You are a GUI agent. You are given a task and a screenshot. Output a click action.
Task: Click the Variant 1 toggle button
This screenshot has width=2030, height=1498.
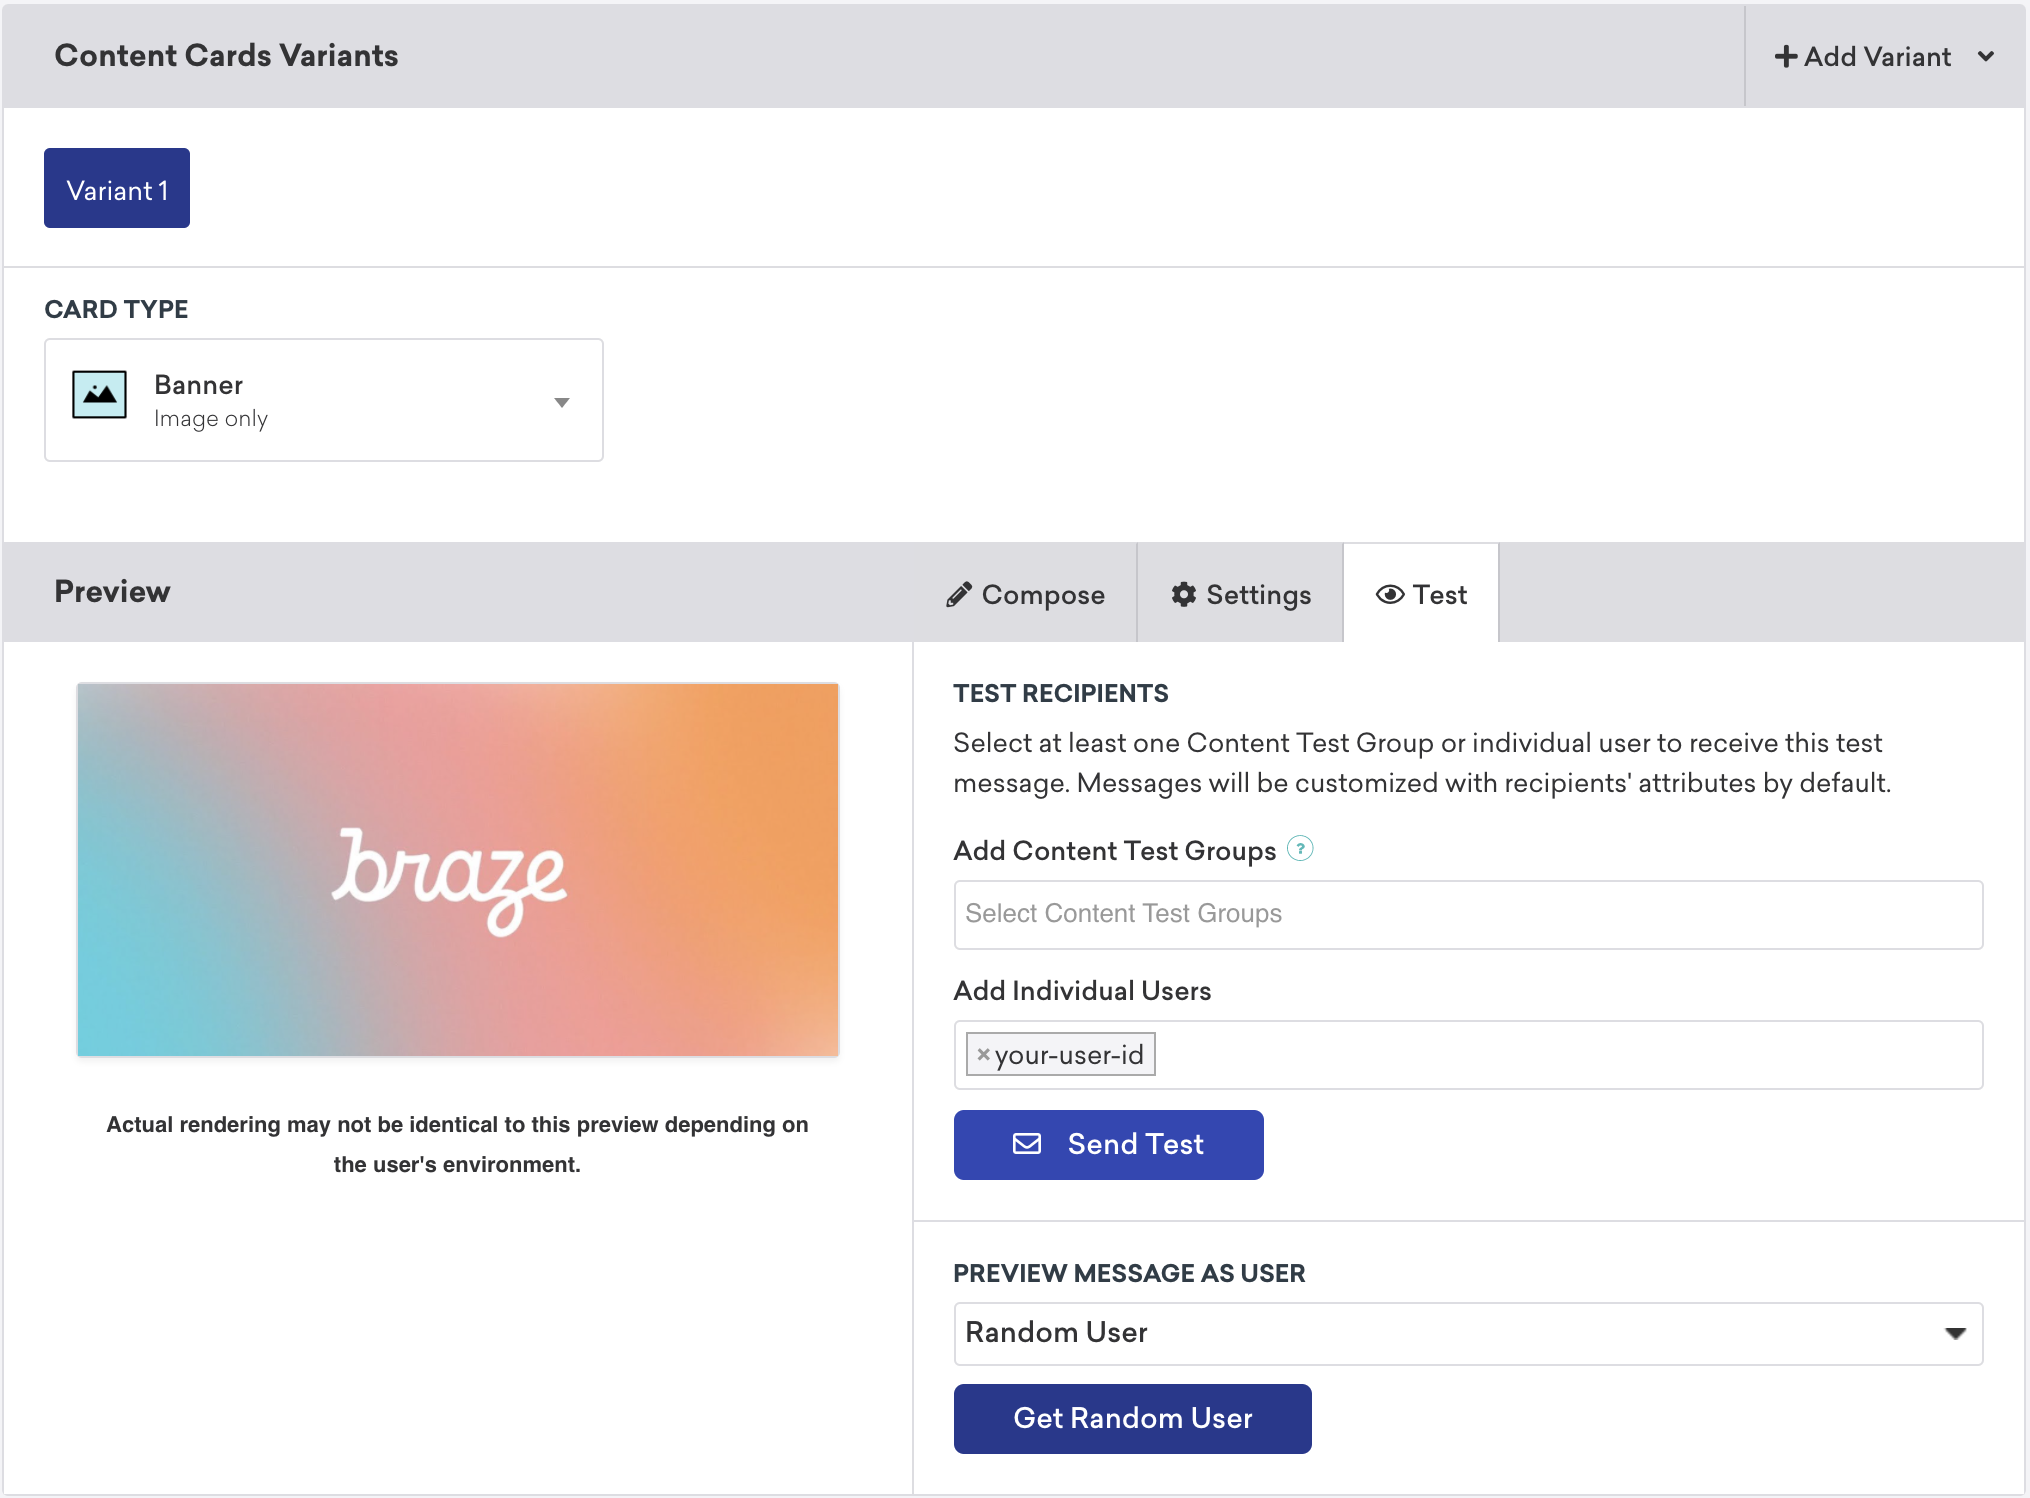117,191
